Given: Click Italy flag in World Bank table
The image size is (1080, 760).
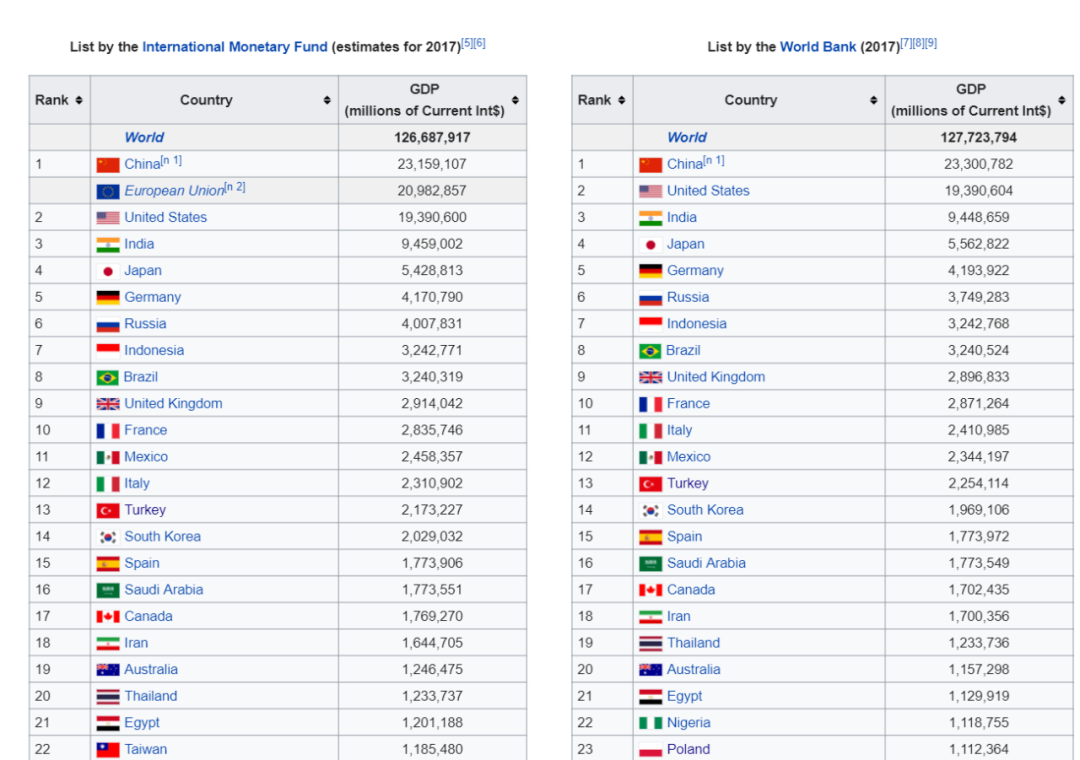Looking at the screenshot, I should (650, 431).
